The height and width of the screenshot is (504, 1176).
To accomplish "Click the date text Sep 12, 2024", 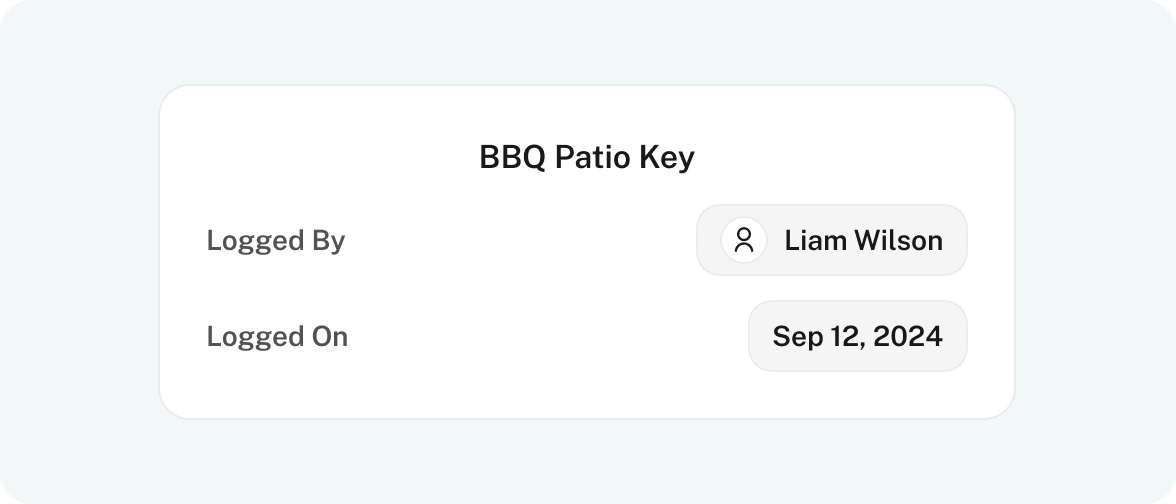I will point(858,337).
